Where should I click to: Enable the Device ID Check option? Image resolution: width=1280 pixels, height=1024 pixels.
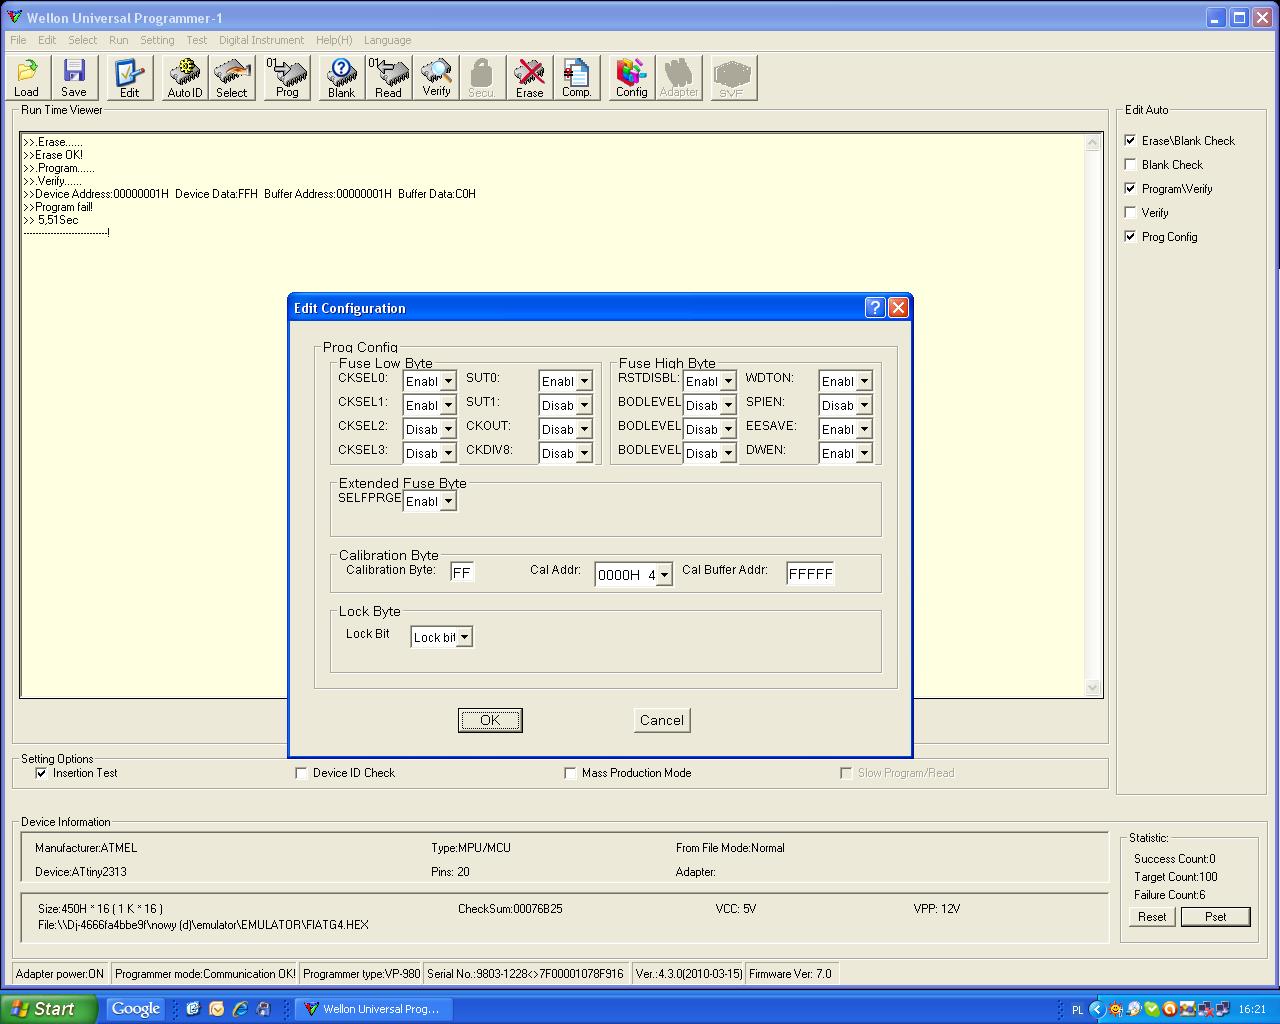coord(301,773)
